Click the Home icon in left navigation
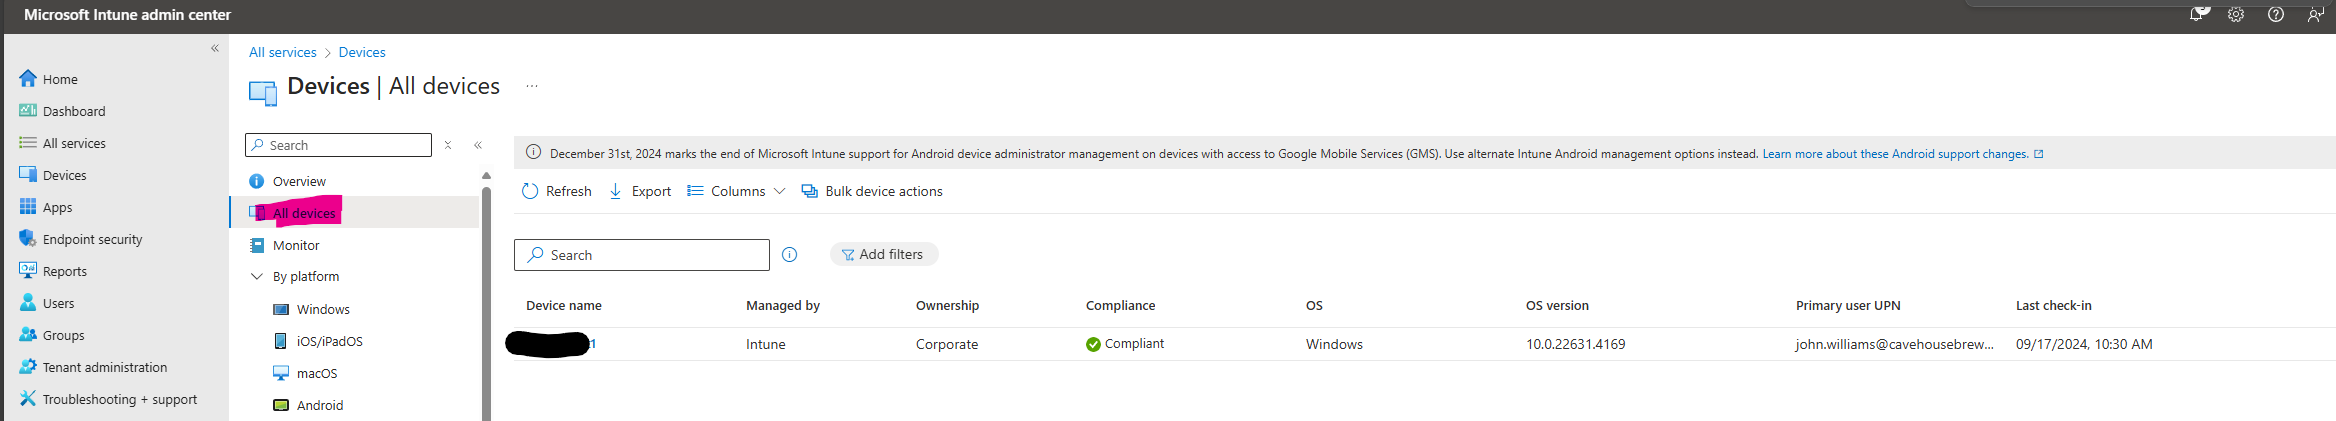Viewport: 2336px width, 421px height. pyautogui.click(x=28, y=79)
